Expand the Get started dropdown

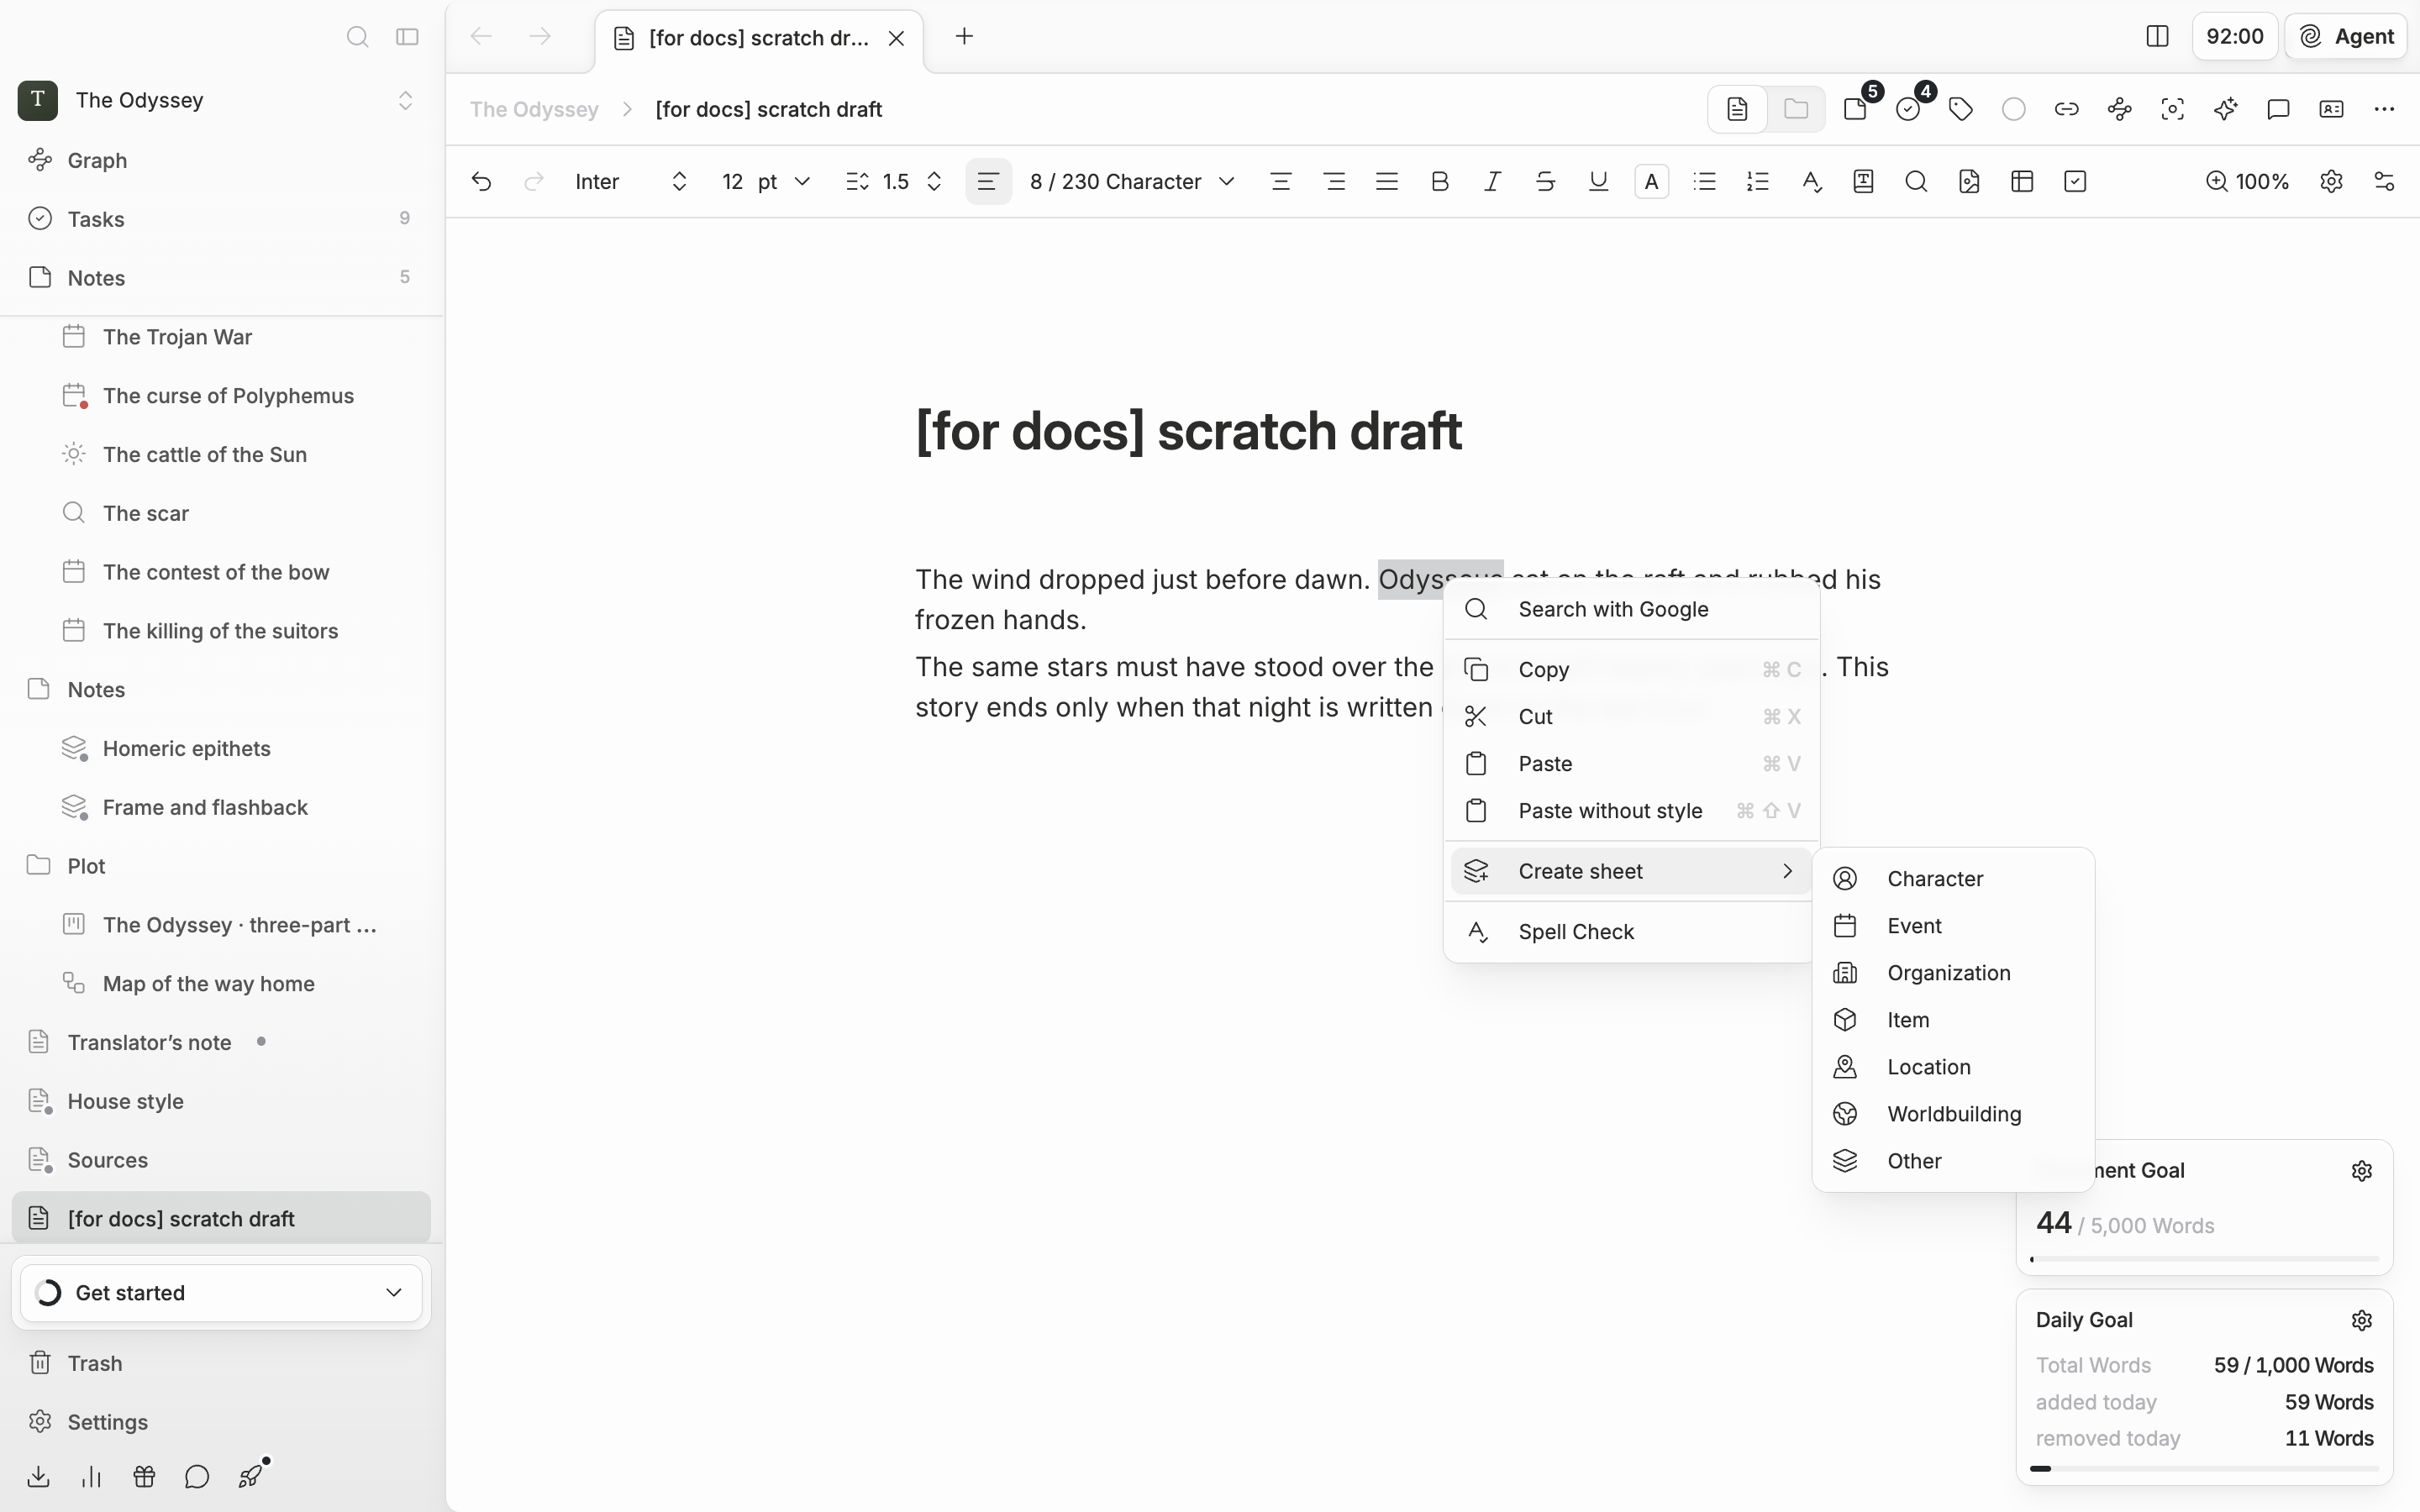coord(221,1292)
